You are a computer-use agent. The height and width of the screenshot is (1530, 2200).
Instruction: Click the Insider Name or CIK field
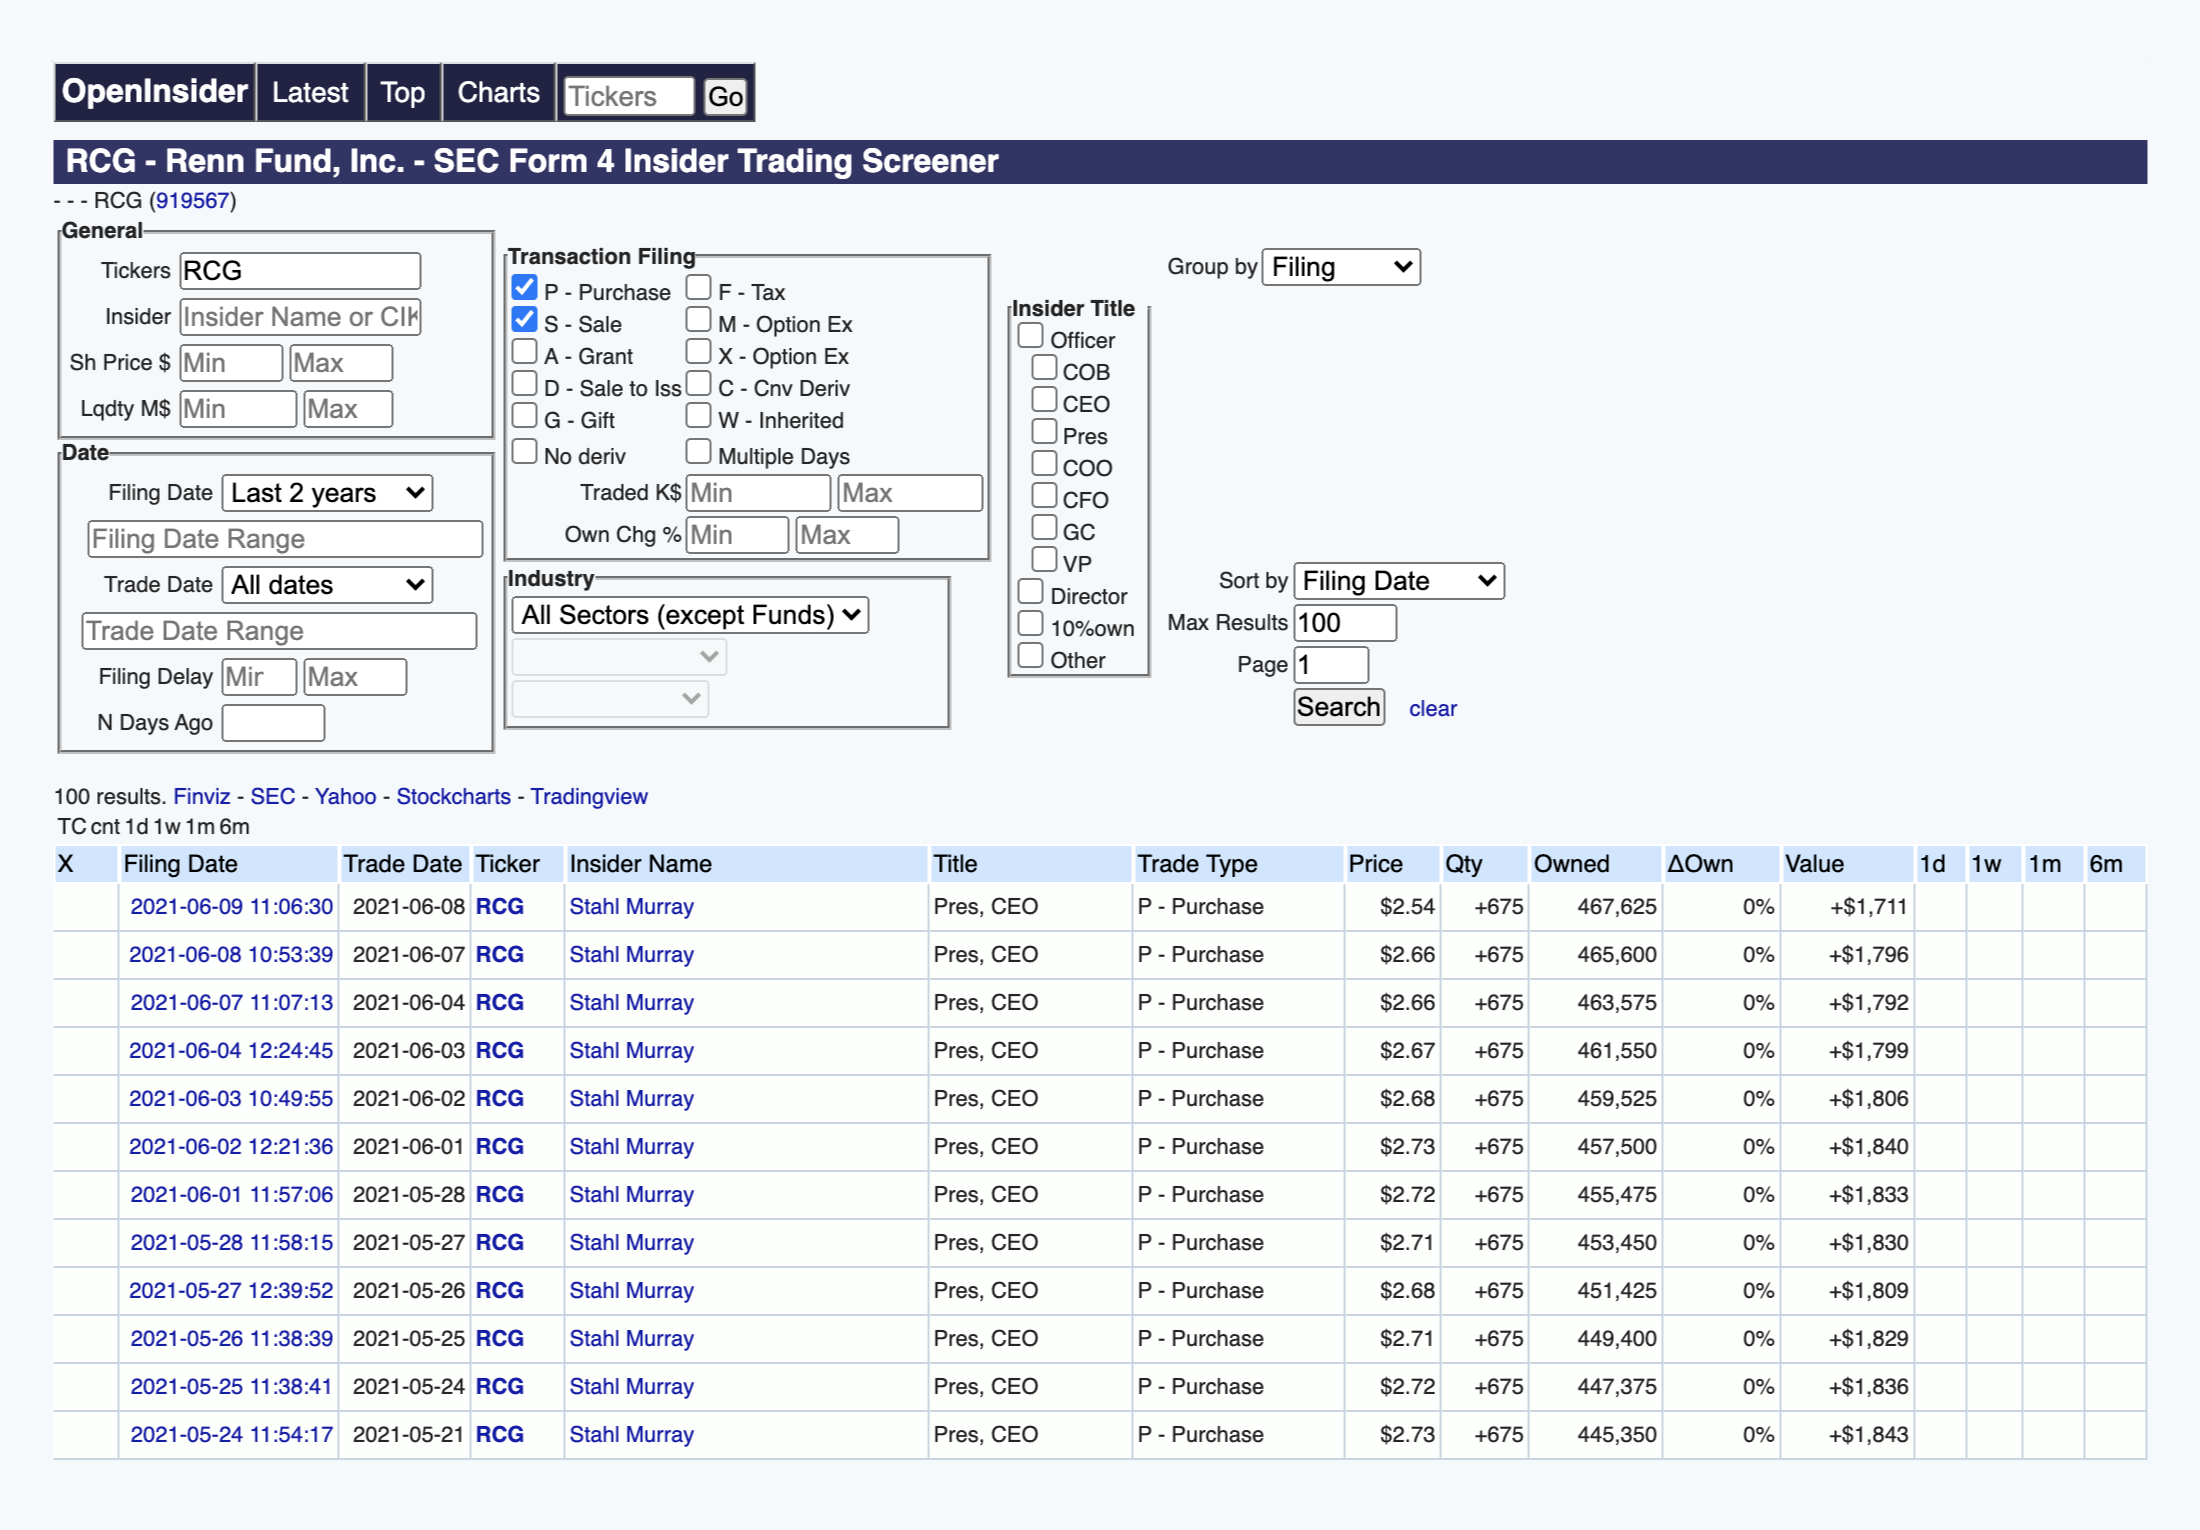(x=300, y=317)
